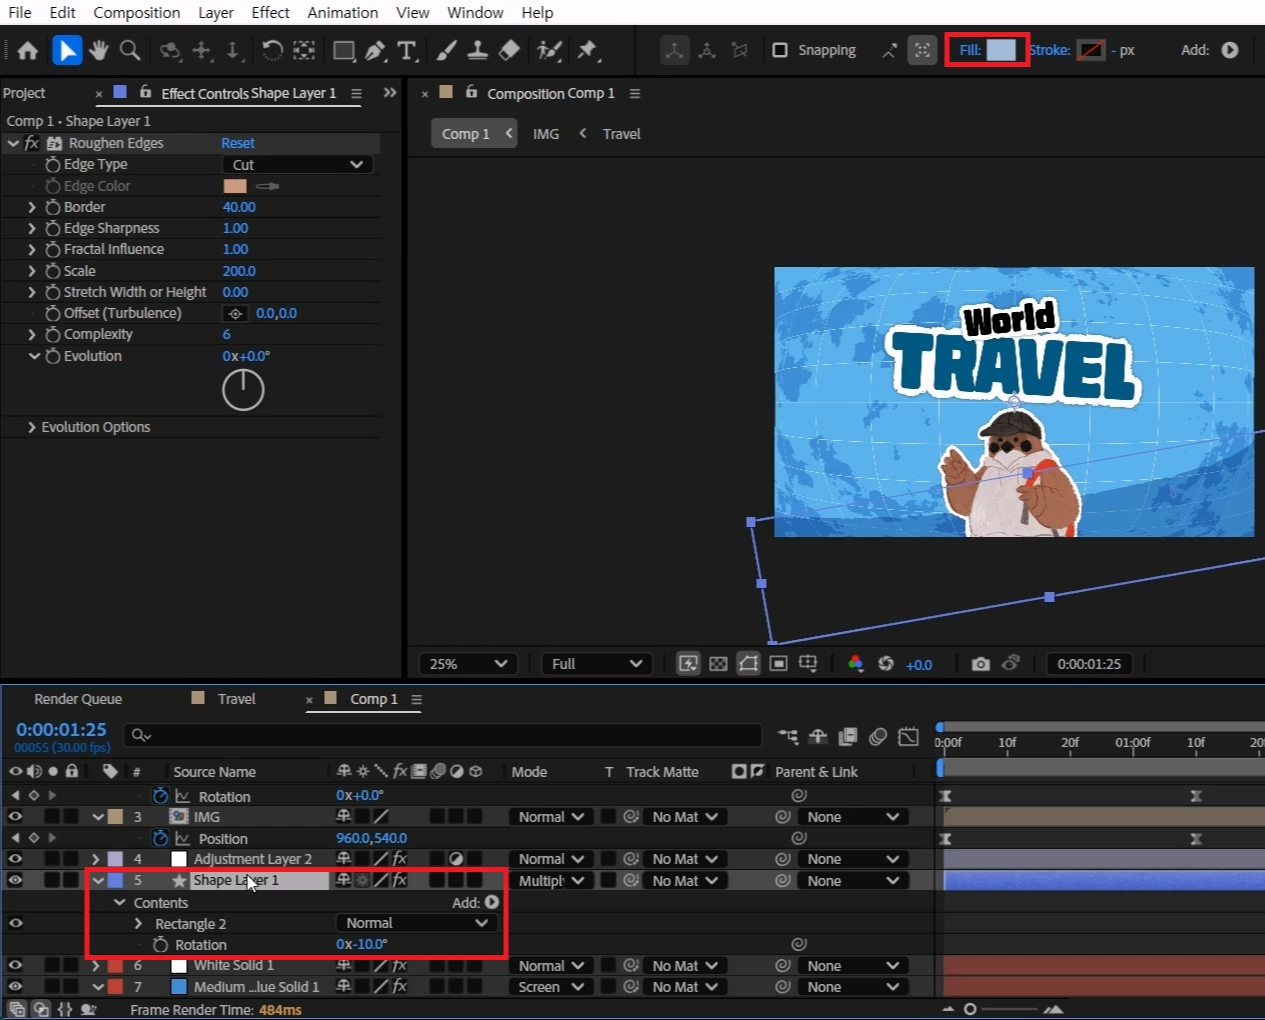Click the 0:00:01:25 current time display

[61, 730]
